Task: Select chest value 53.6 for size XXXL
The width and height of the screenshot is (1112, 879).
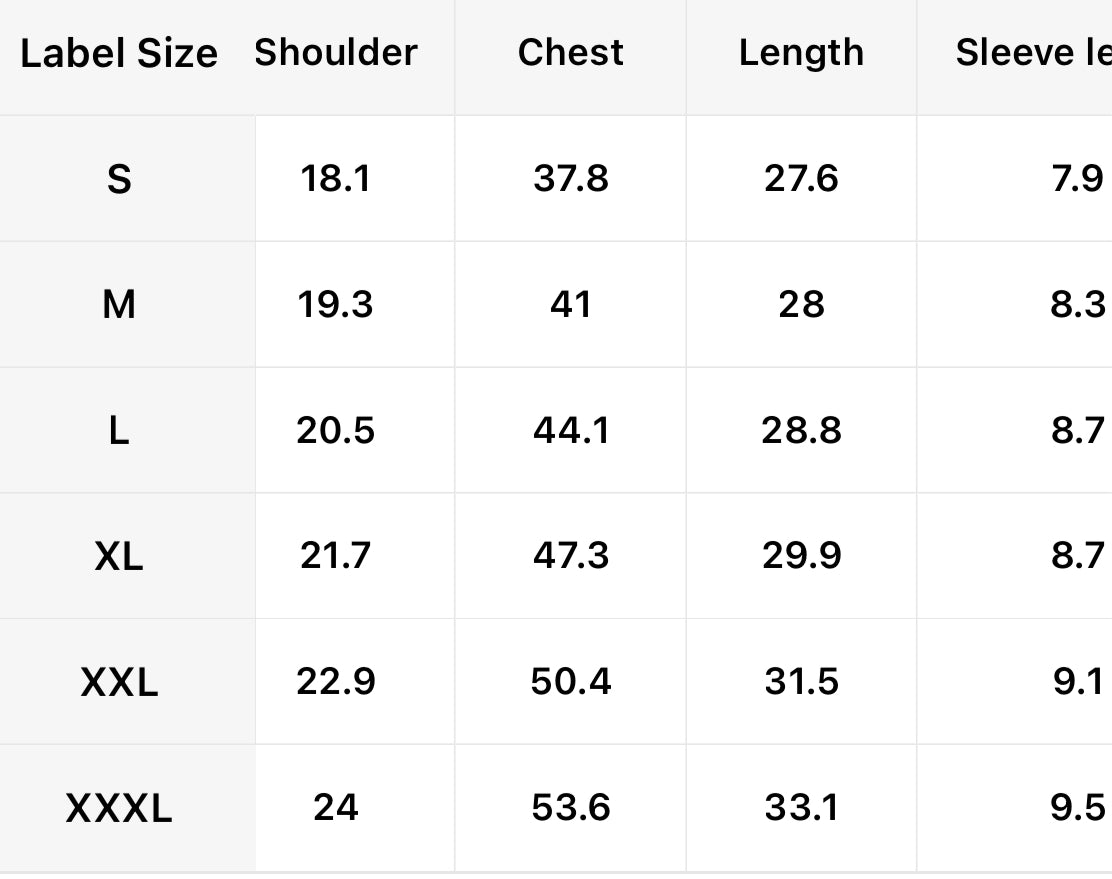Action: pos(571,807)
